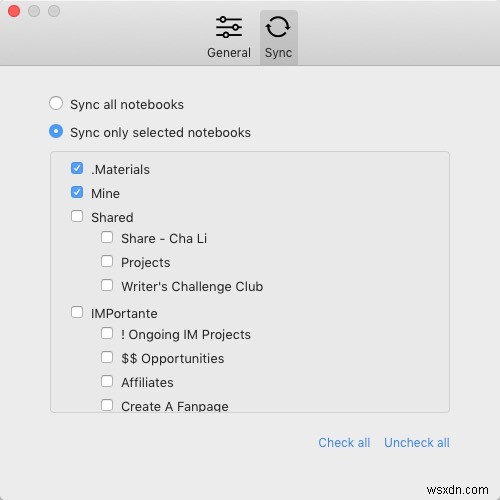500x500 pixels.
Task: Check ! Ongoing IM Projects checkbox
Action: click(x=107, y=333)
